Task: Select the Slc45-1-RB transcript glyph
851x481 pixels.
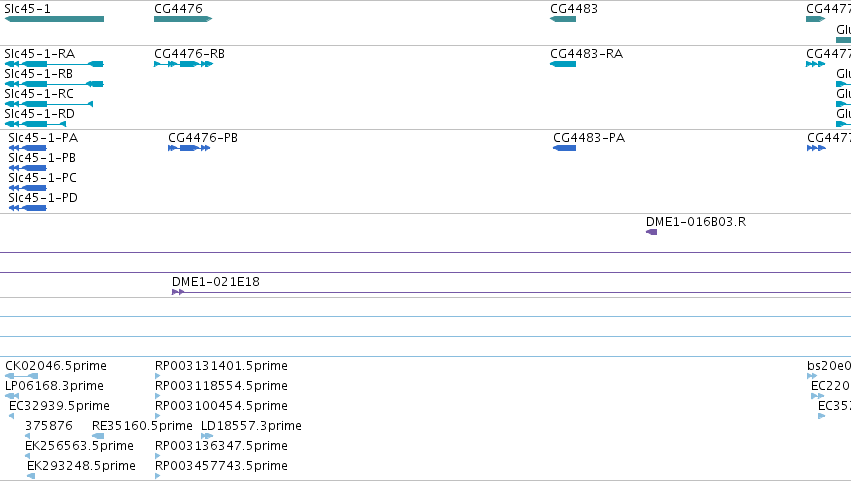Action: (54, 84)
